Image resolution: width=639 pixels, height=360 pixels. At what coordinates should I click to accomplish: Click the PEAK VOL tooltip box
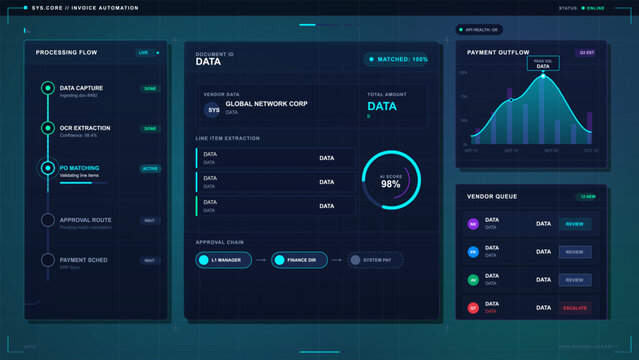pos(543,64)
